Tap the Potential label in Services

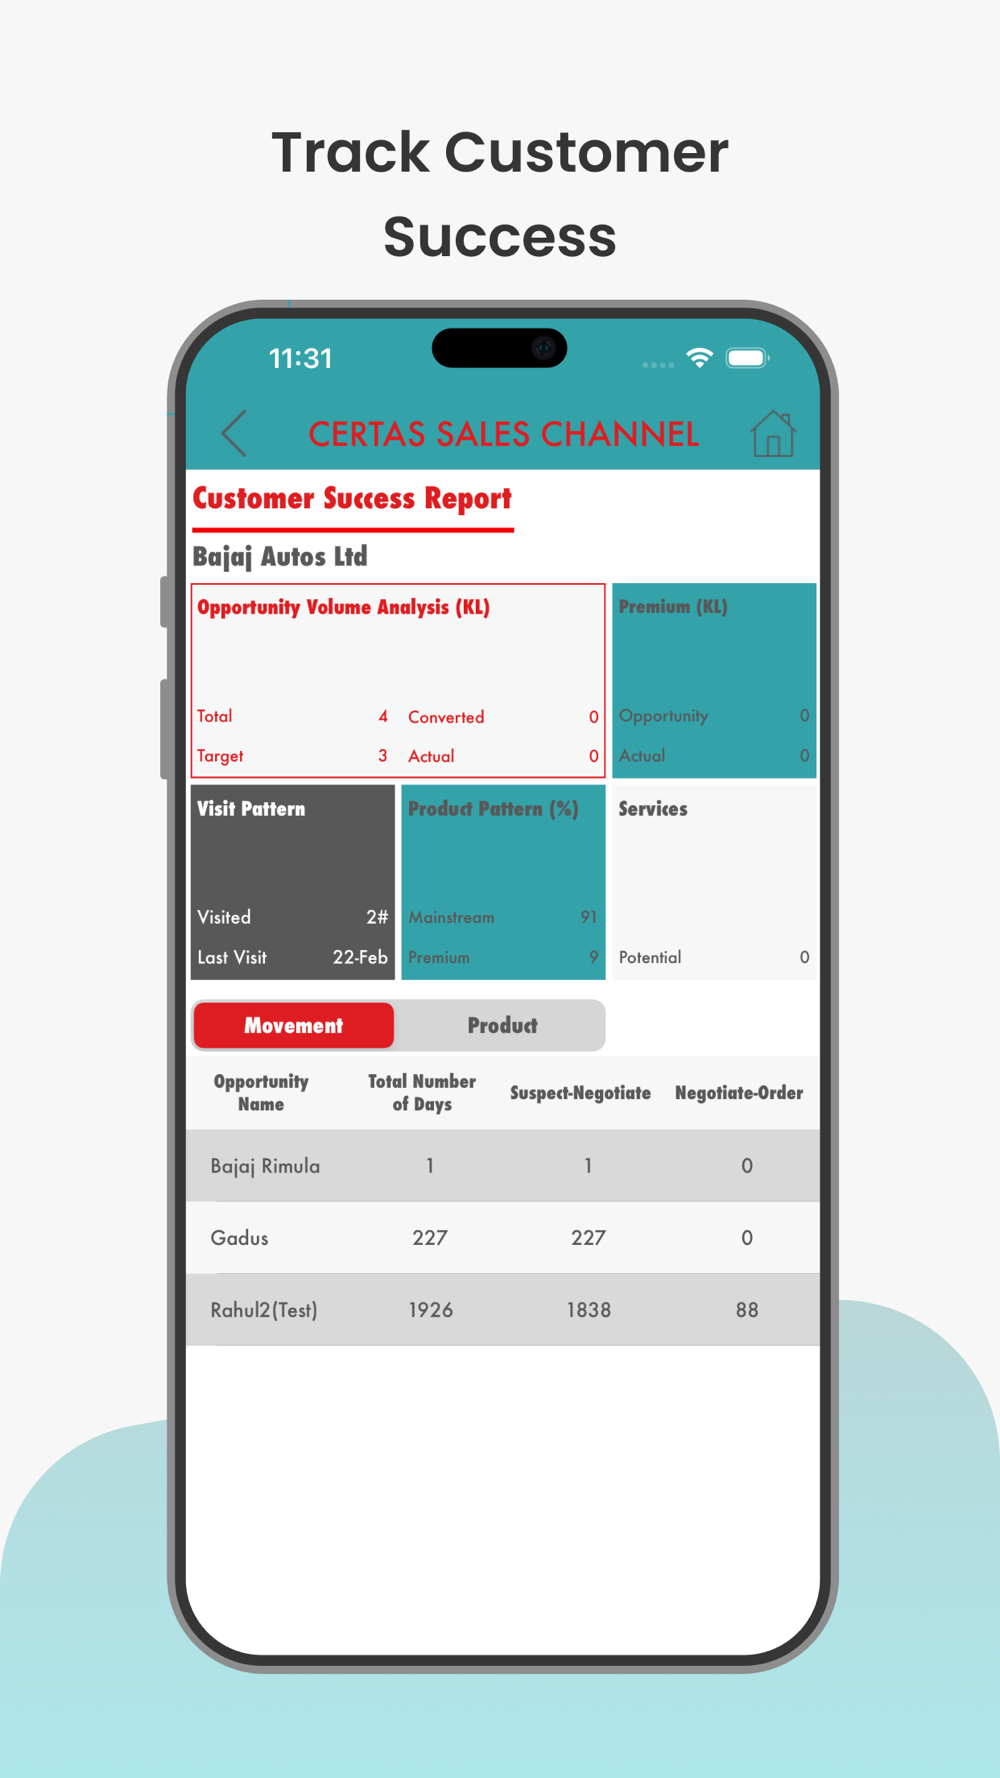pyautogui.click(x=650, y=957)
